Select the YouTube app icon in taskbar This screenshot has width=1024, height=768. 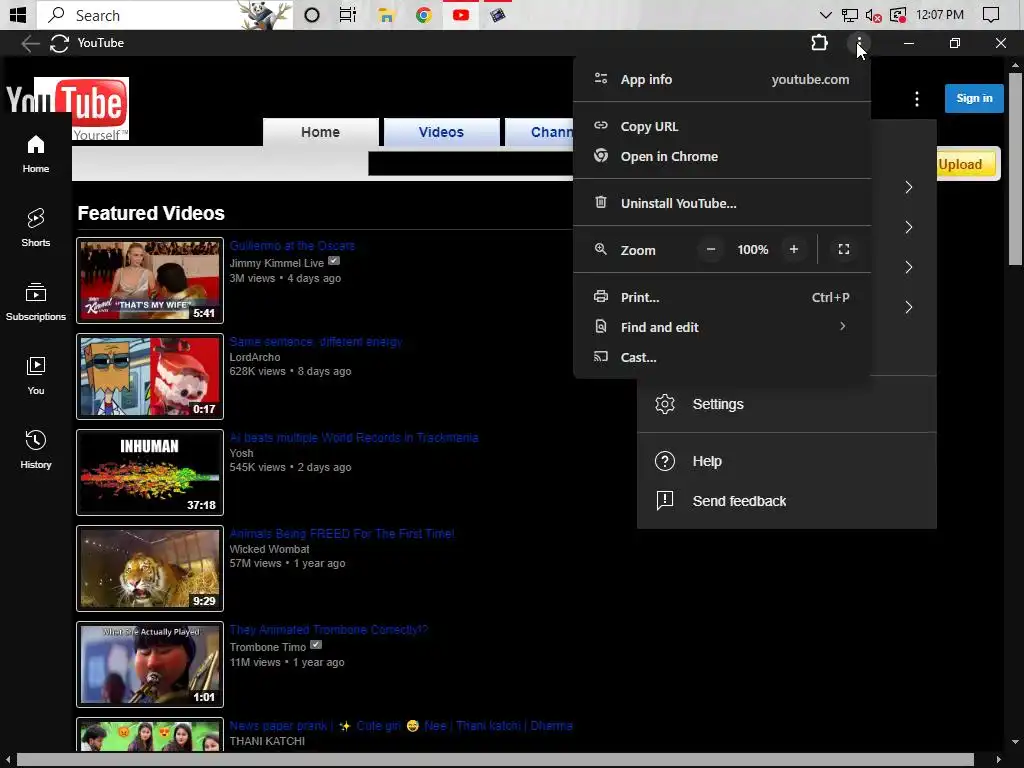tap(461, 15)
